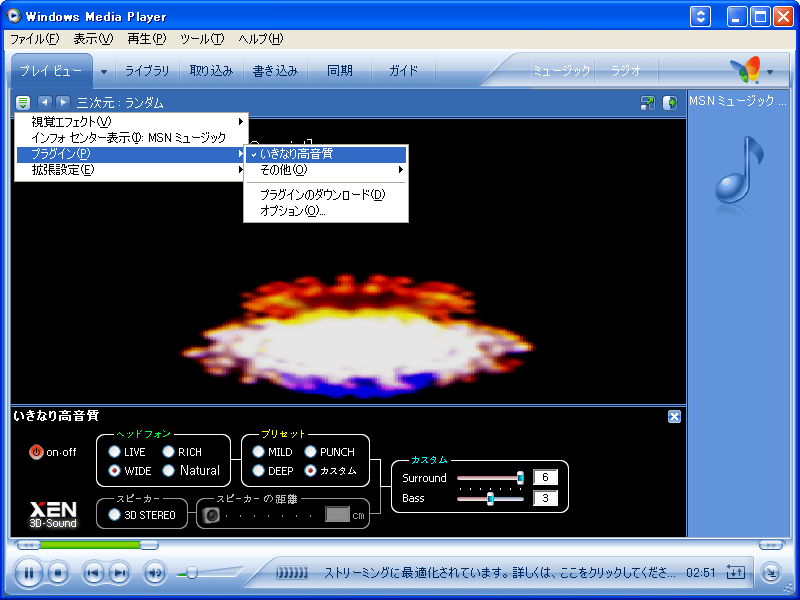Screen dimensions: 800x600
Task: Expand the 視覚エフェクト submenu
Action: (x=131, y=121)
